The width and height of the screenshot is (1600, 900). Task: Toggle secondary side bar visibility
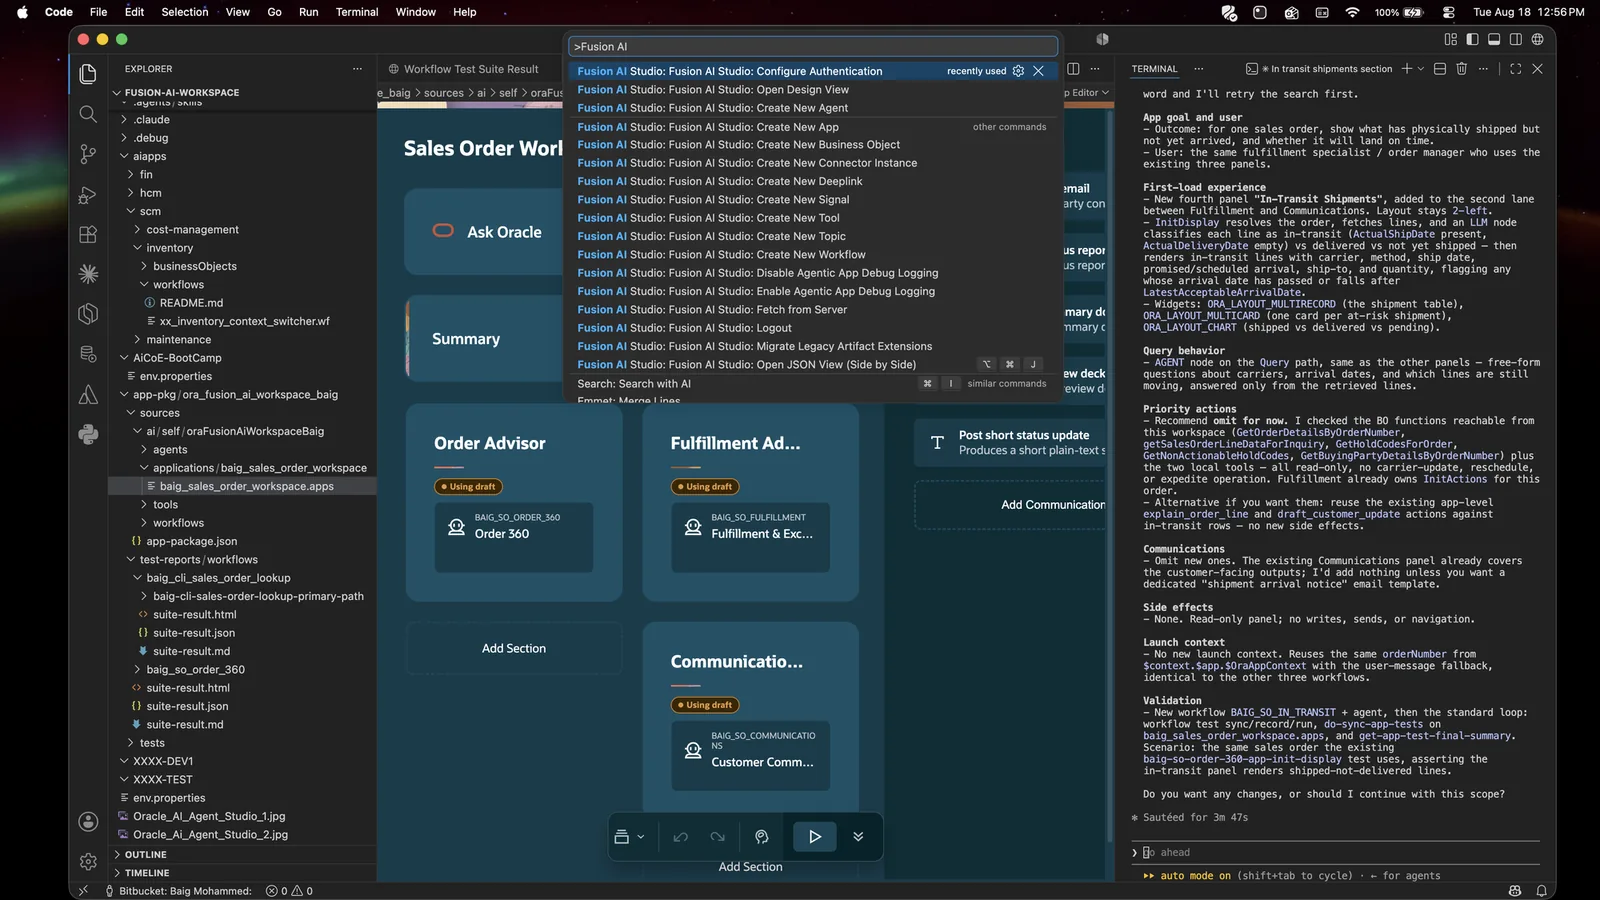coord(1516,39)
